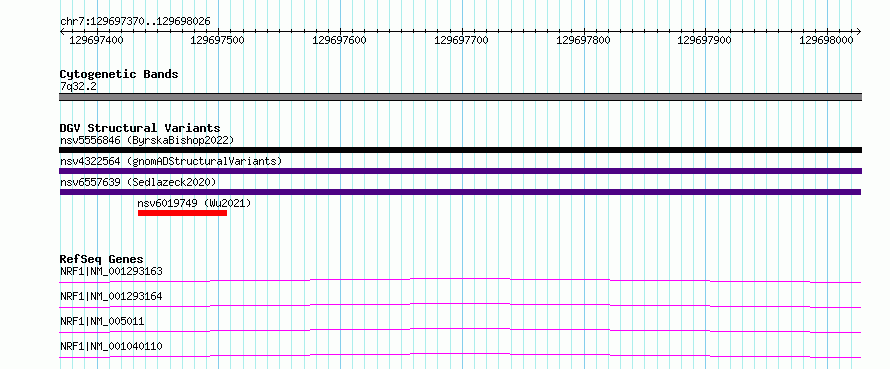Select the purple nsv6557639 variant bar
This screenshot has height=369, width=890.
point(460,192)
